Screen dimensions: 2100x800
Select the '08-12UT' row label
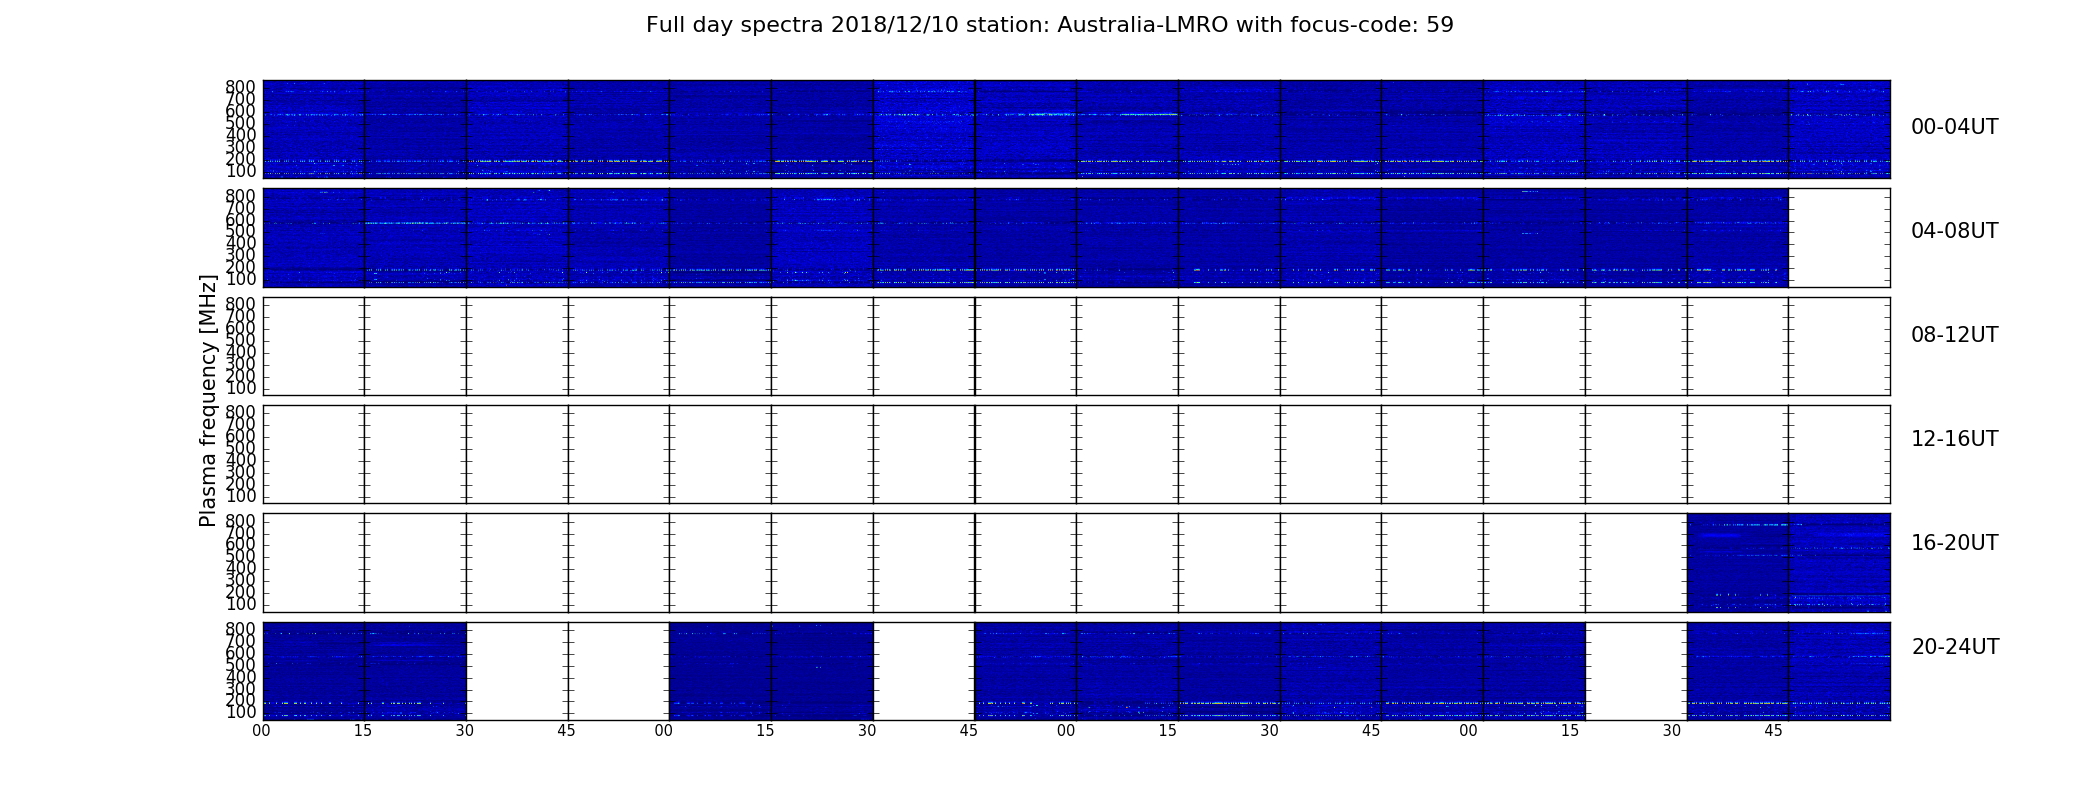tap(1955, 335)
